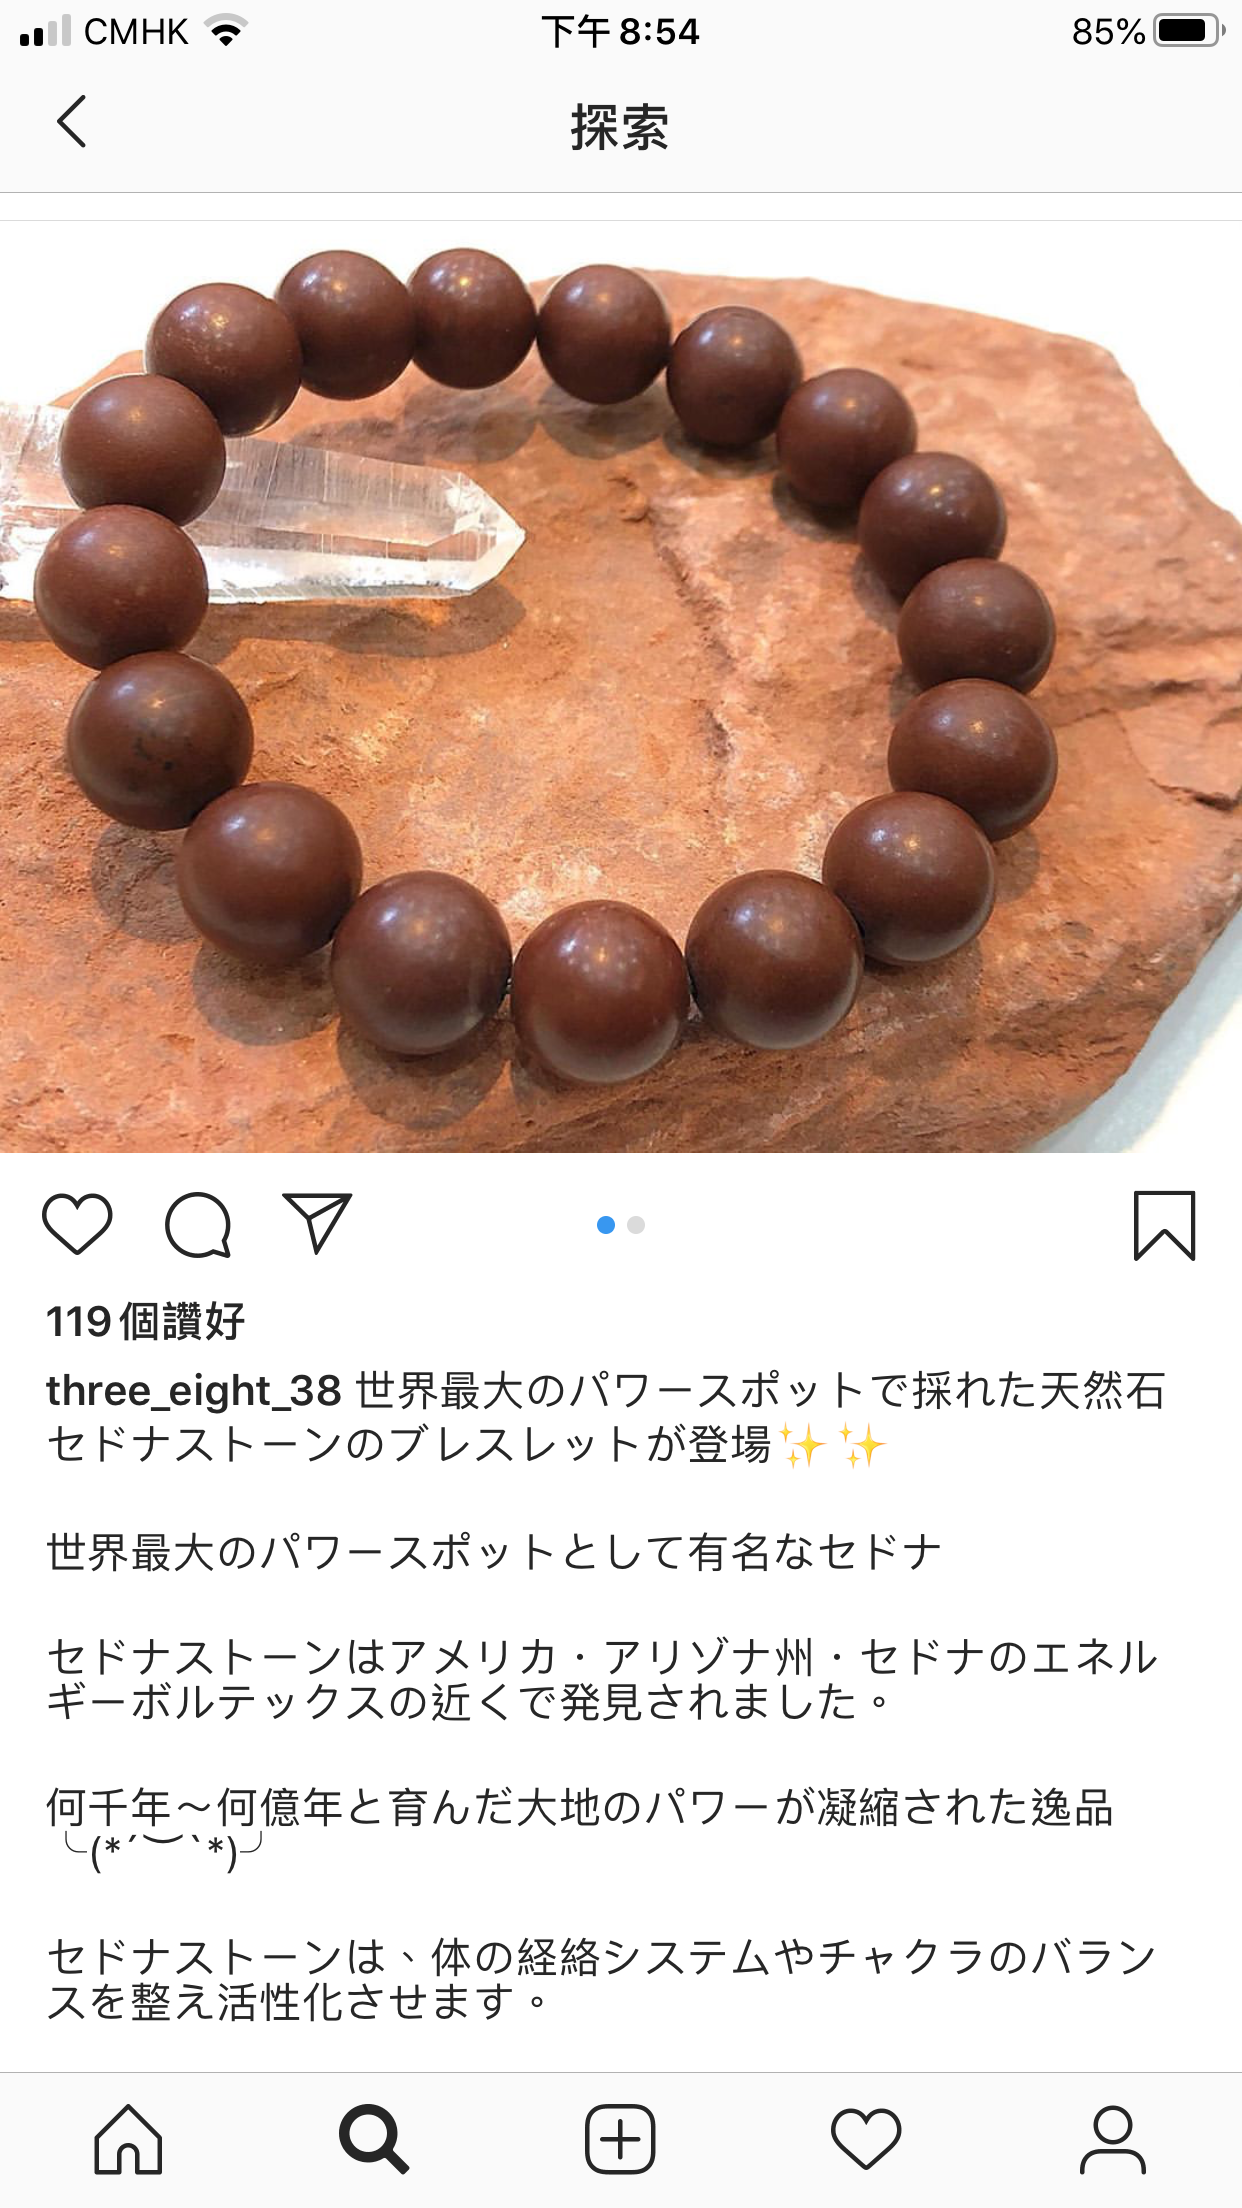
Task: View the 119 likes list
Action: click(146, 1322)
